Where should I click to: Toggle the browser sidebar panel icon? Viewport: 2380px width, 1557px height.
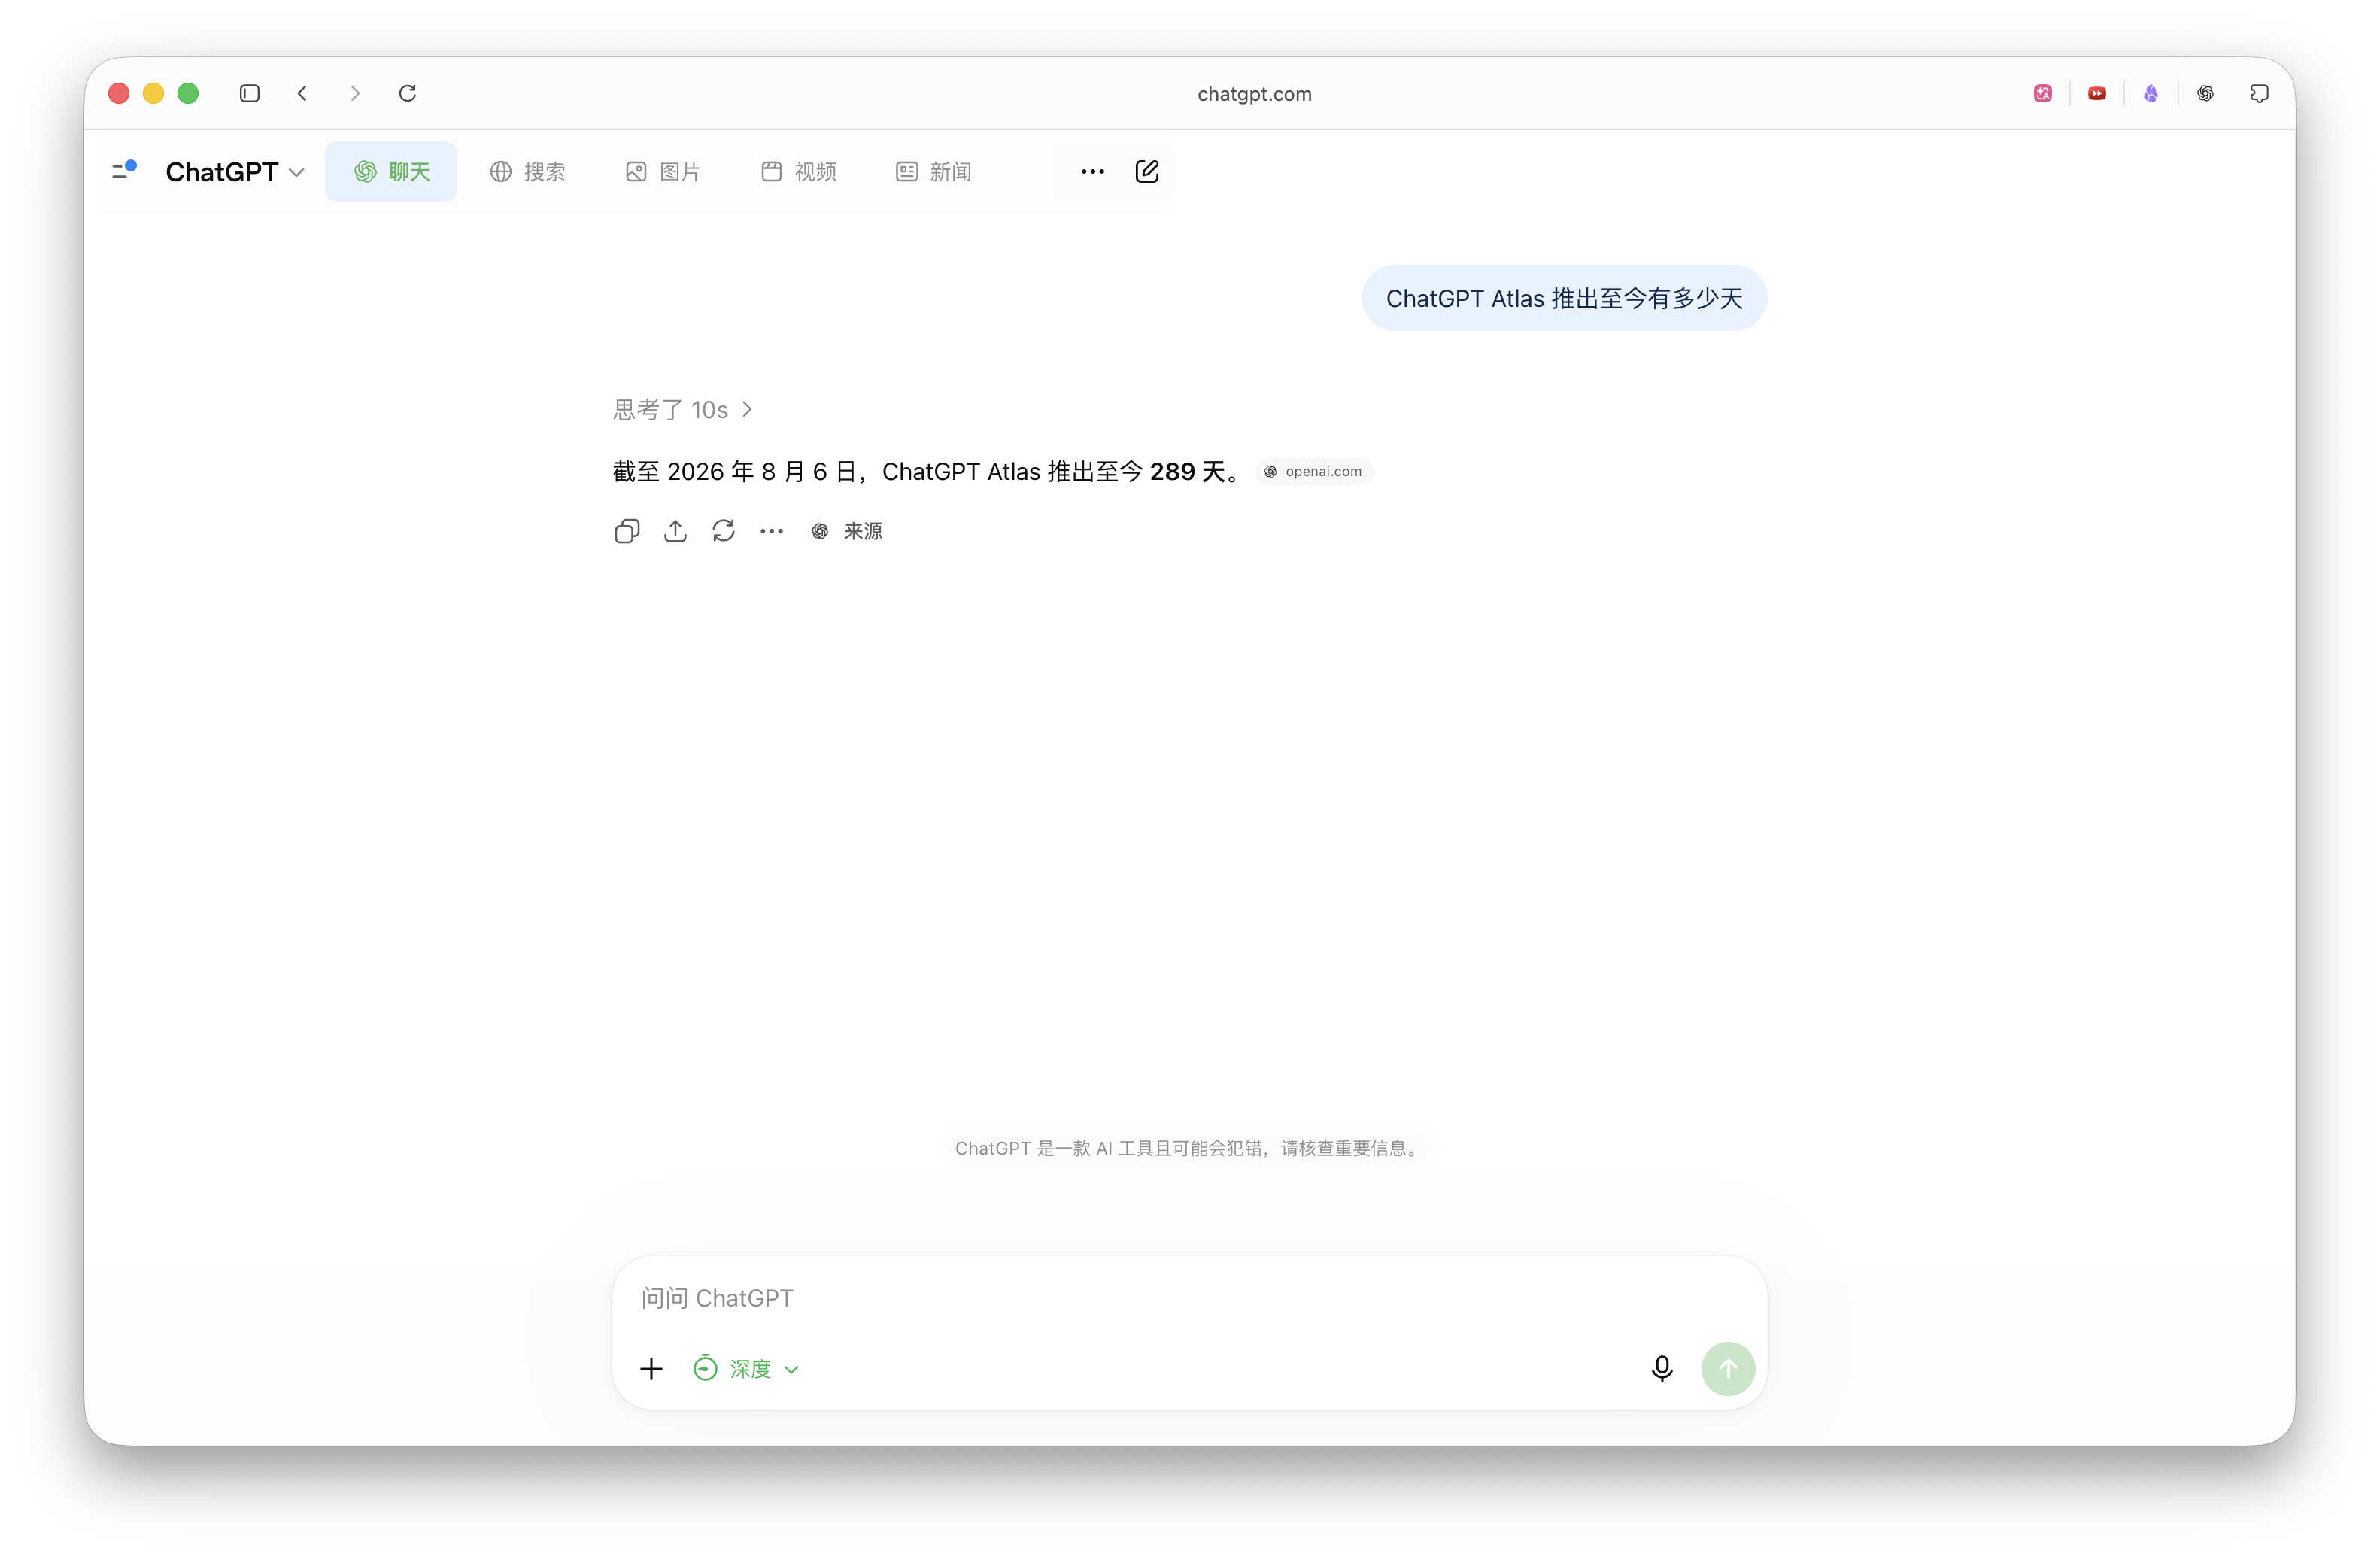[250, 93]
